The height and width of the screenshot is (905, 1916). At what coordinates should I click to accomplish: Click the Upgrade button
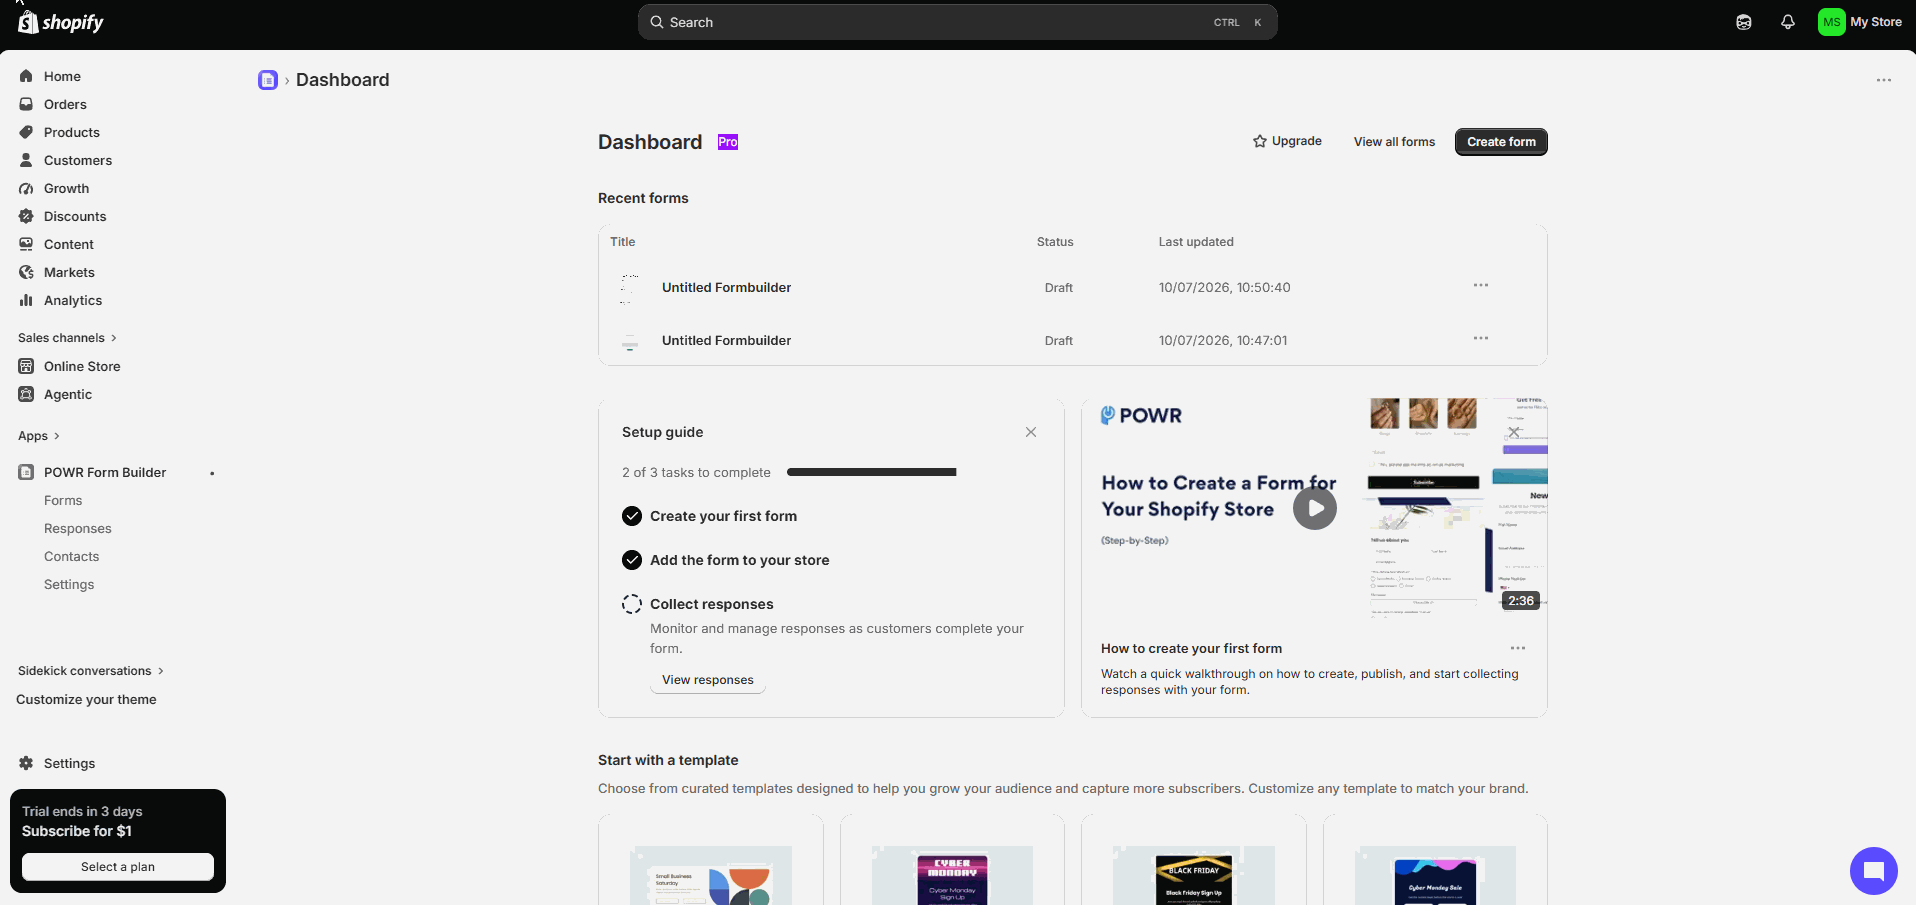tap(1287, 141)
